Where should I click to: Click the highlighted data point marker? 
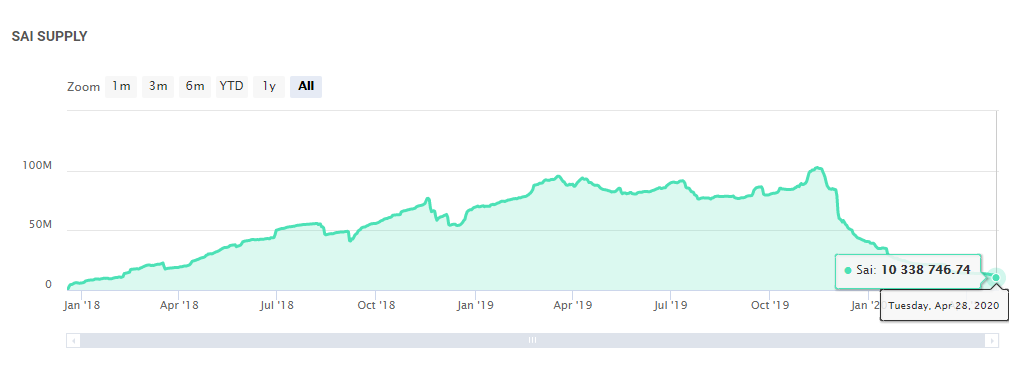pos(996,277)
